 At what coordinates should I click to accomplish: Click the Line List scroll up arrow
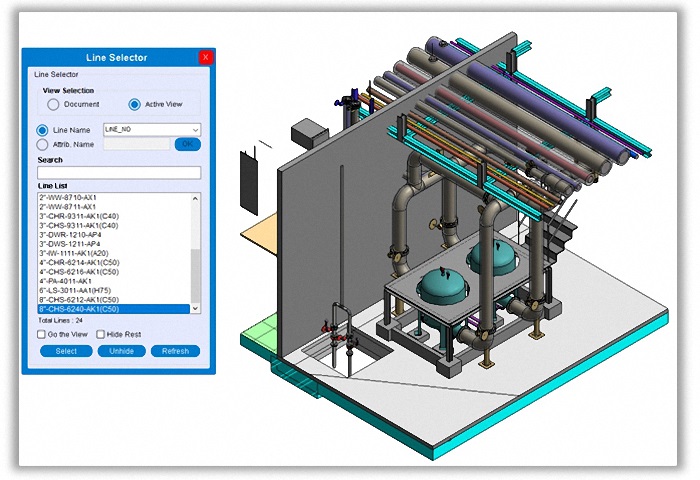195,198
